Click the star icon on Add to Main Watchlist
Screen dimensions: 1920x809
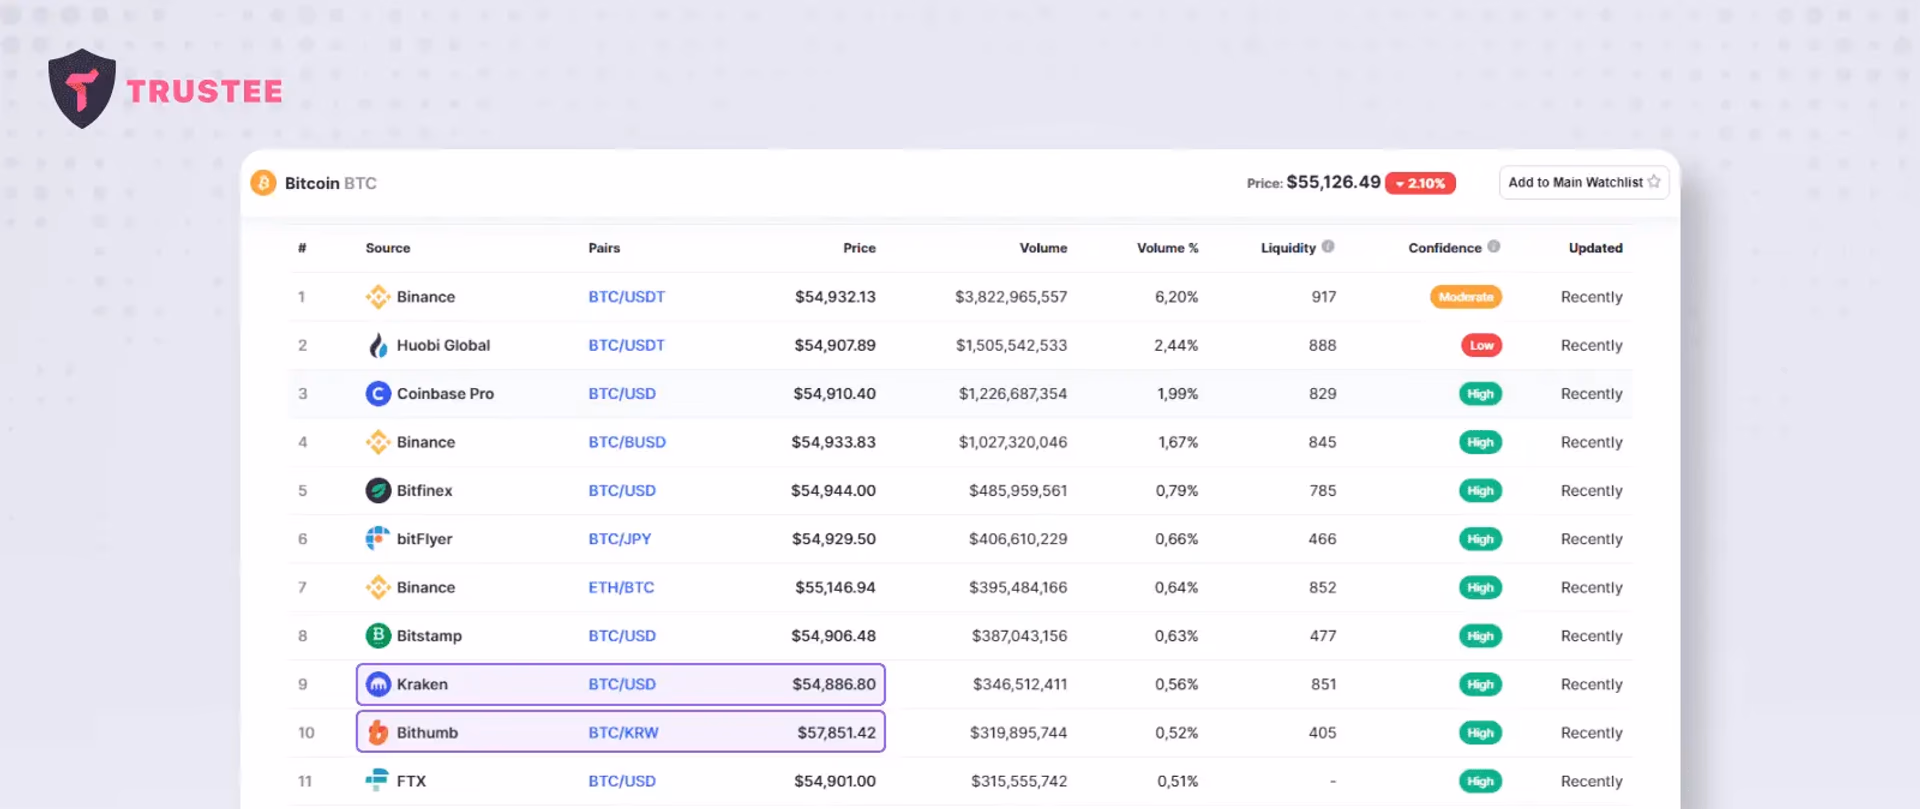pos(1654,182)
